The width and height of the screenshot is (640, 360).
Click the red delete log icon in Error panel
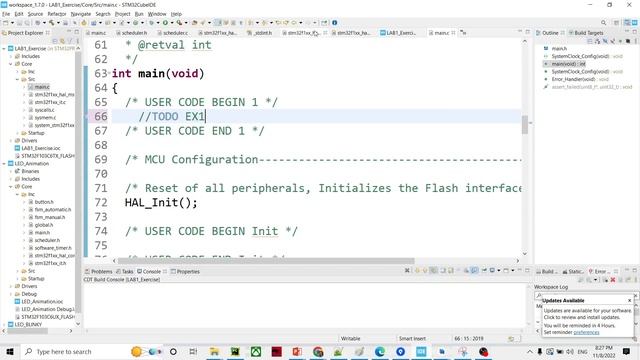tap(613, 280)
